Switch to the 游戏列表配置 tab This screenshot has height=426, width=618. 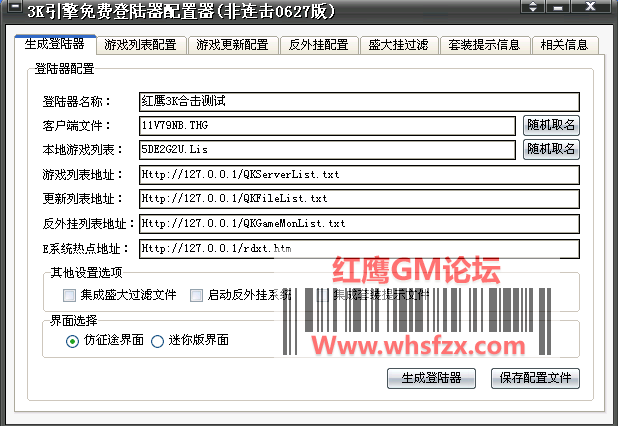[139, 45]
